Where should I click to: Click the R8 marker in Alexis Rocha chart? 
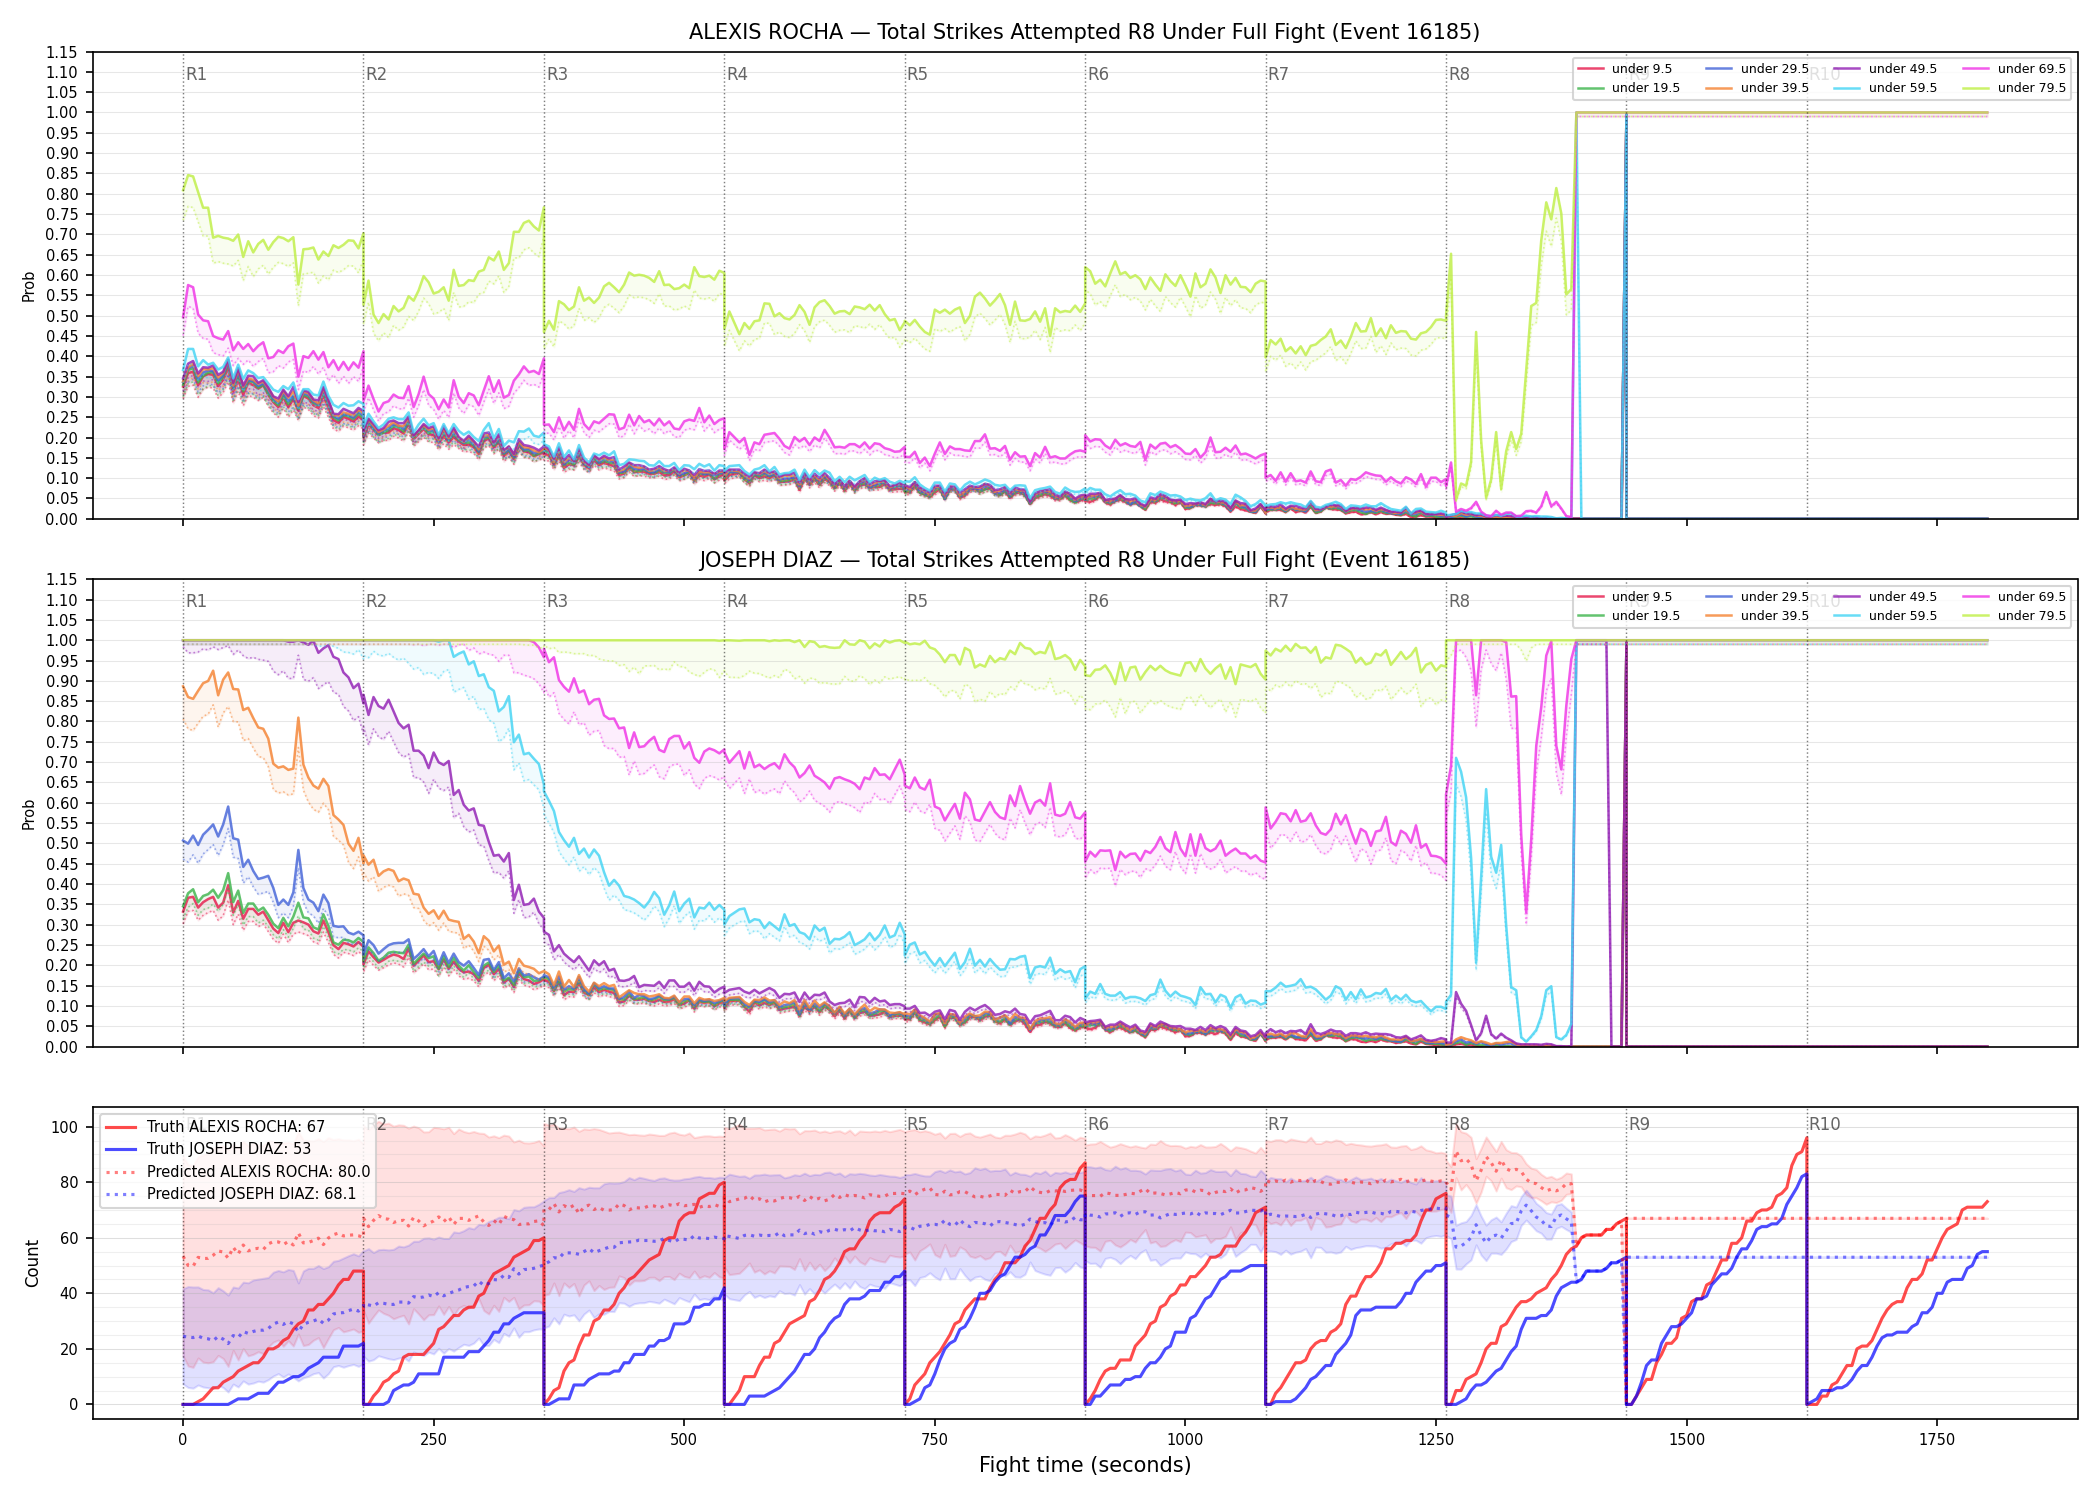pos(1459,74)
